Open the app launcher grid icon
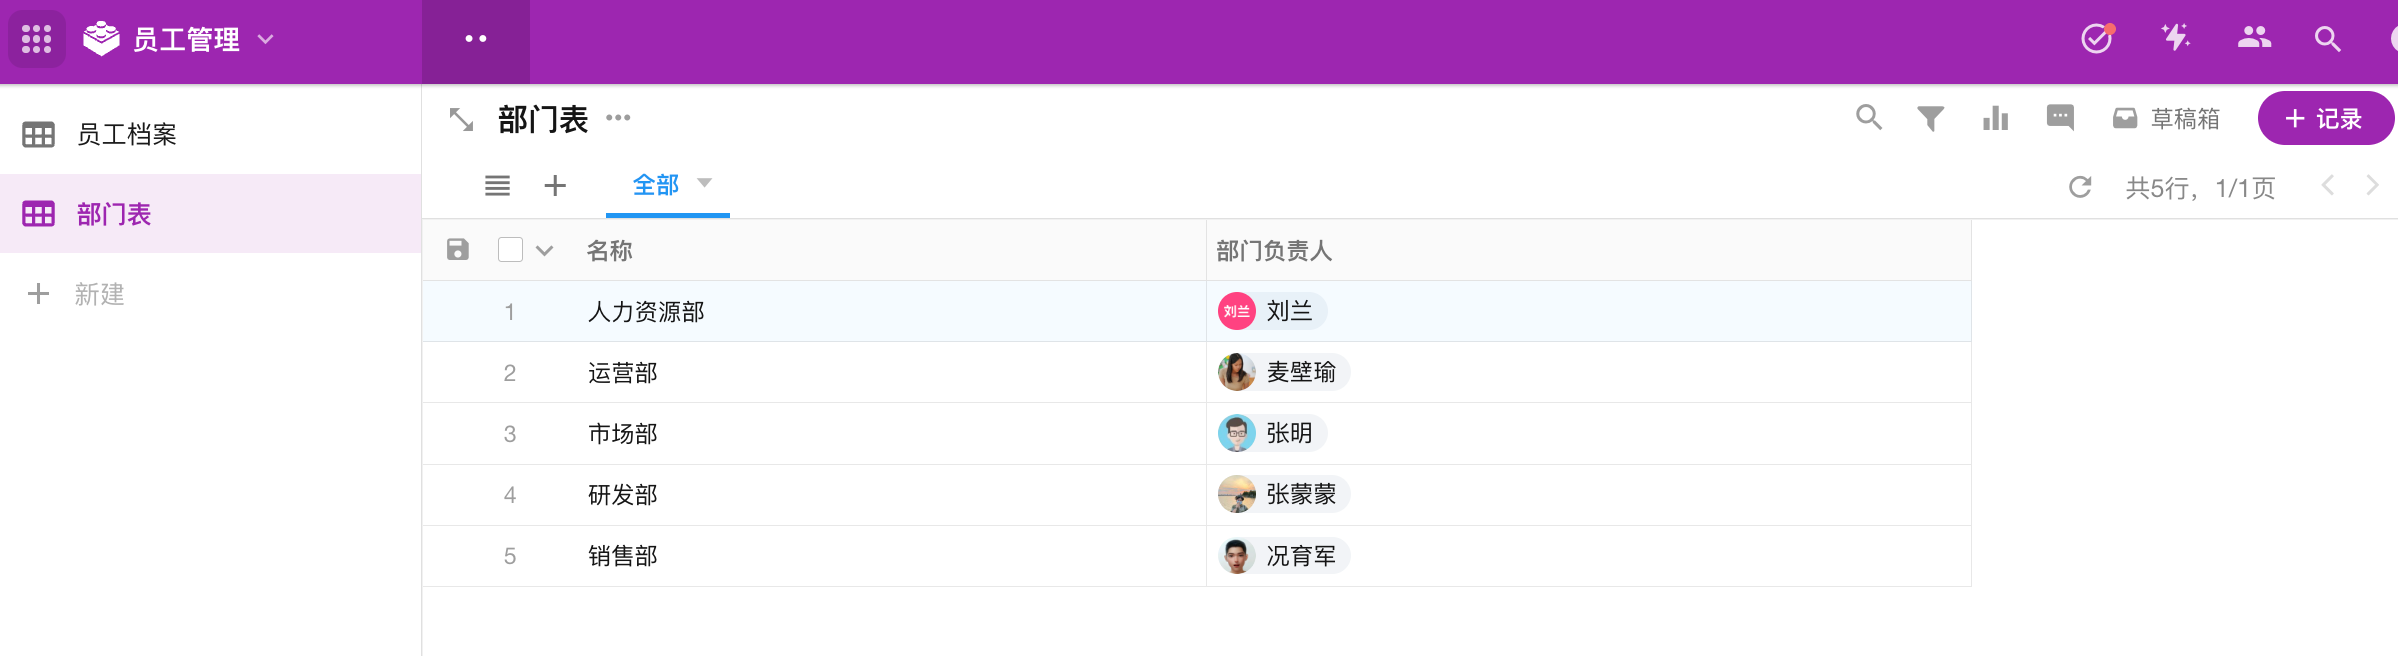Image resolution: width=2398 pixels, height=656 pixels. point(37,39)
